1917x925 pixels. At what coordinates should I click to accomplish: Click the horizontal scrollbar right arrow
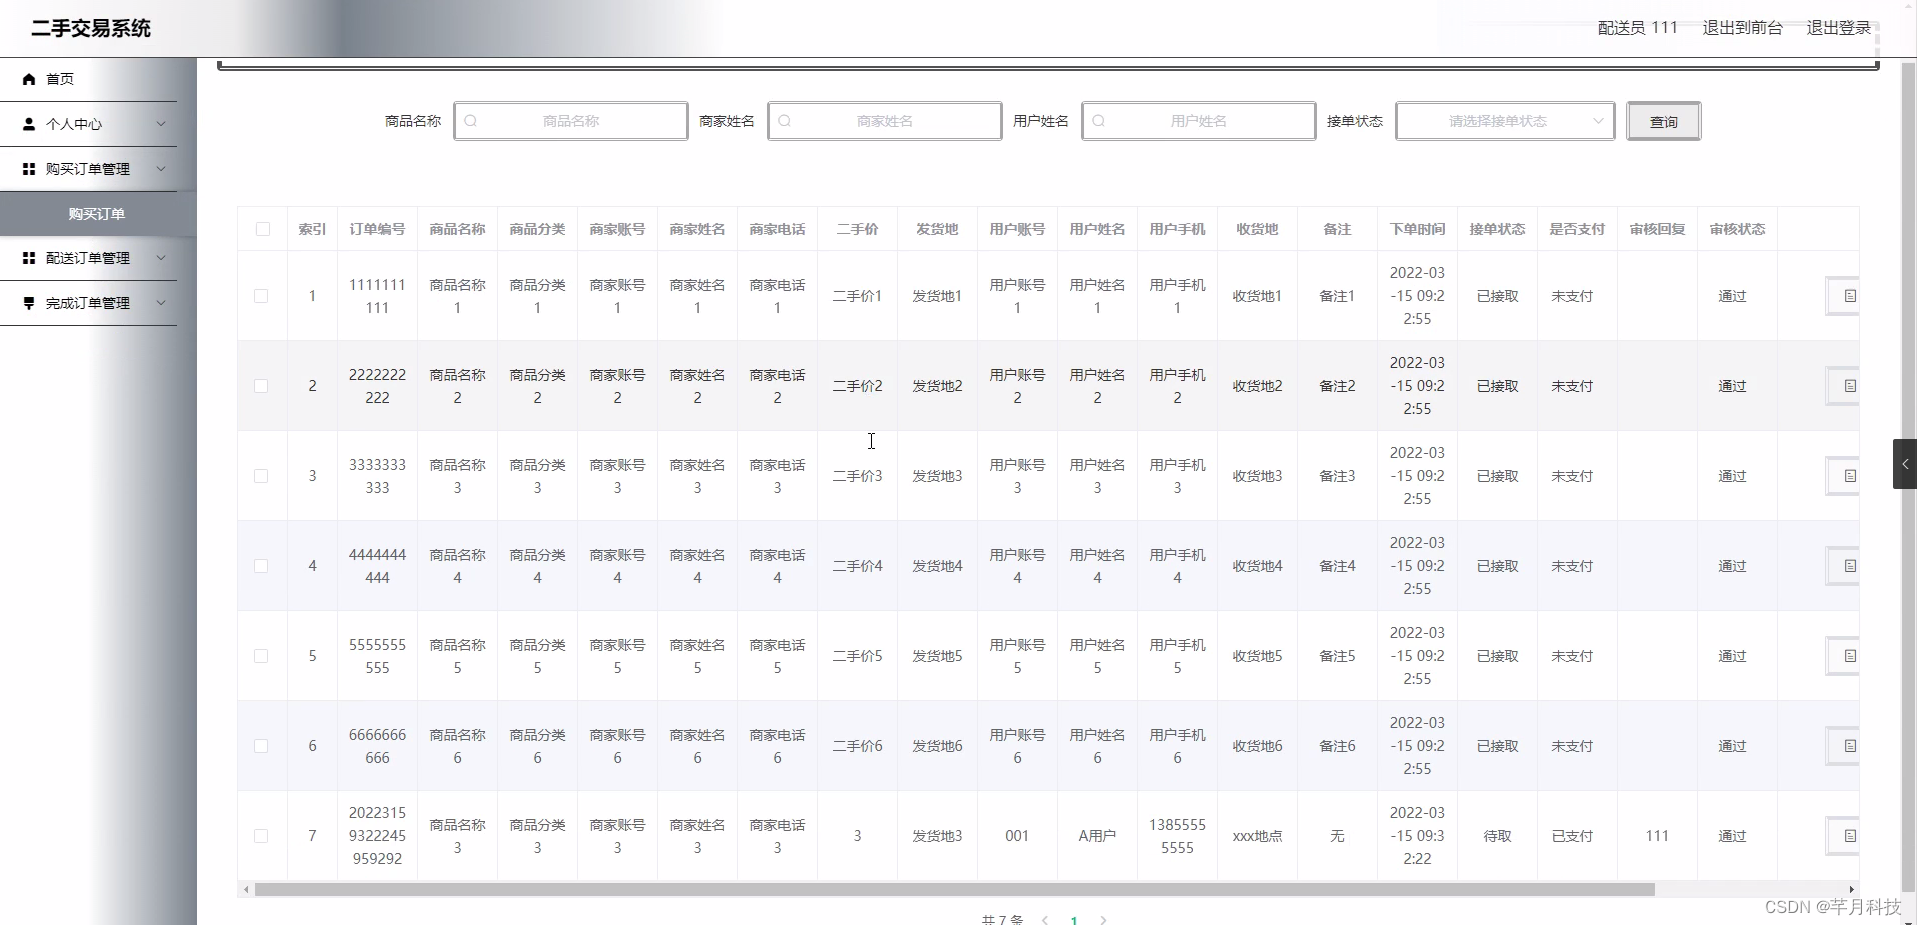(1852, 889)
